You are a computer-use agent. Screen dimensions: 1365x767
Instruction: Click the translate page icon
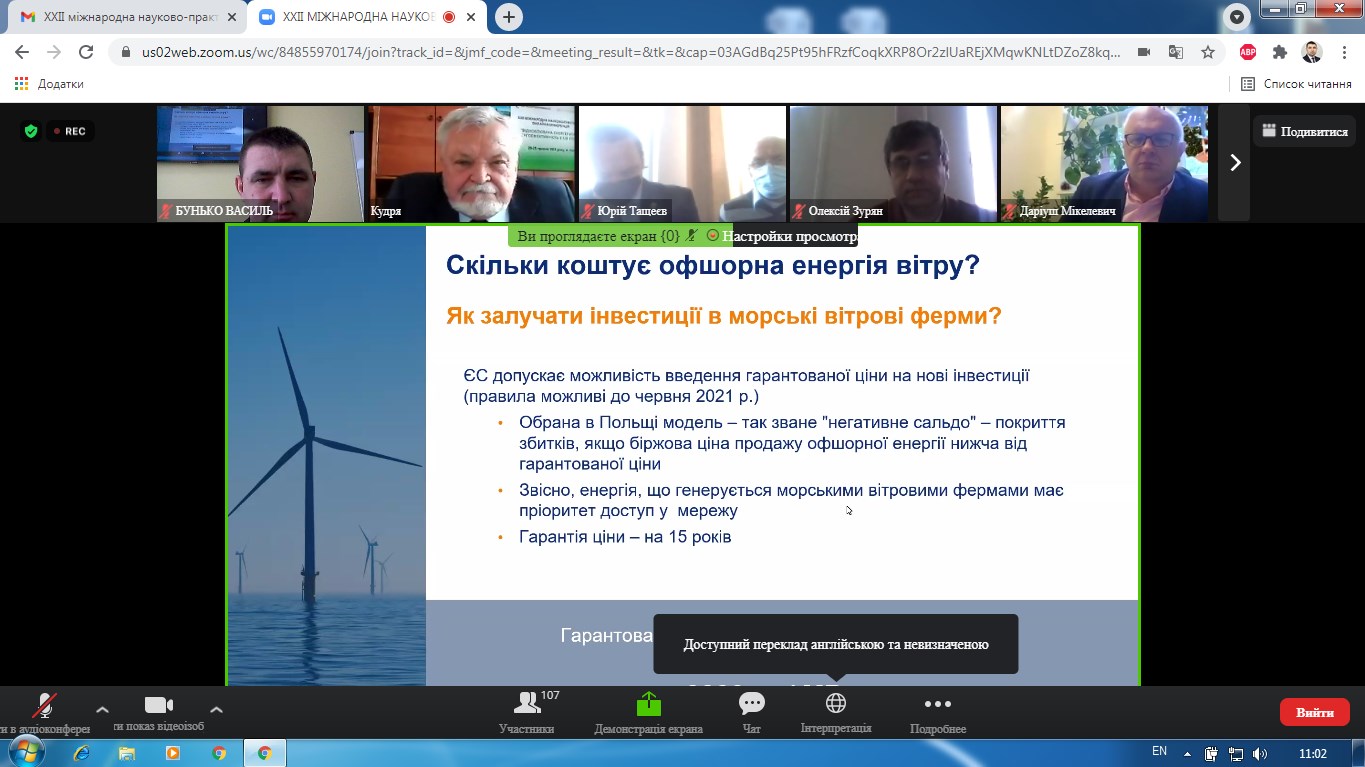coord(1176,52)
